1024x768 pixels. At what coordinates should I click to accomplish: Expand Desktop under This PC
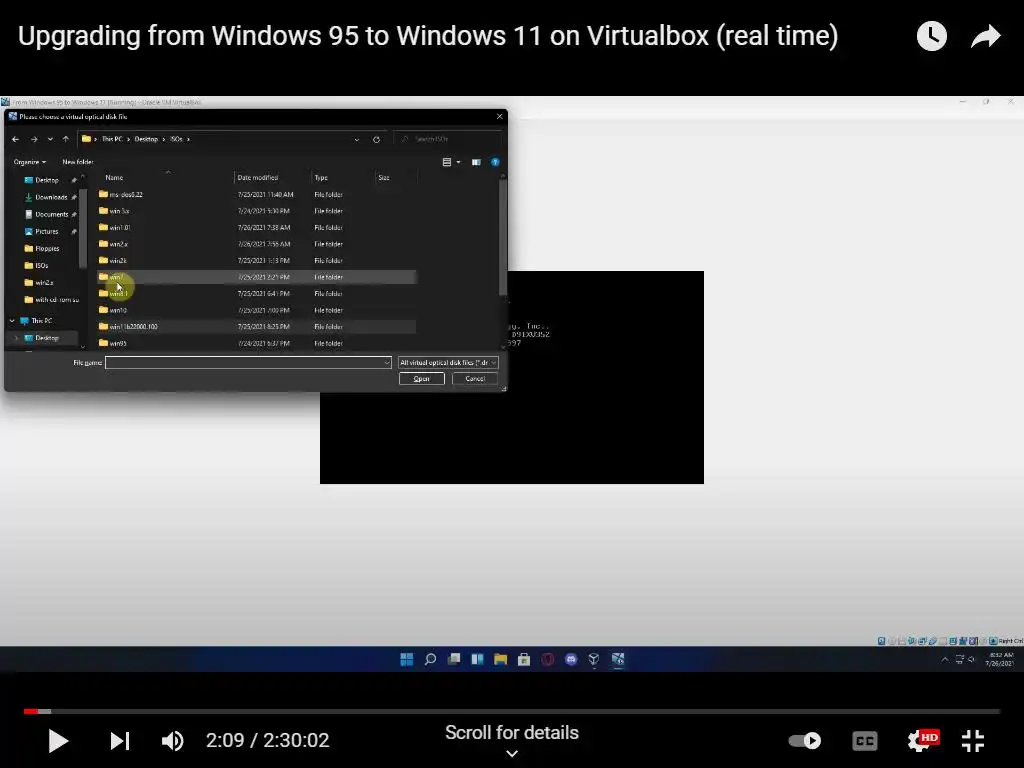tap(16, 338)
